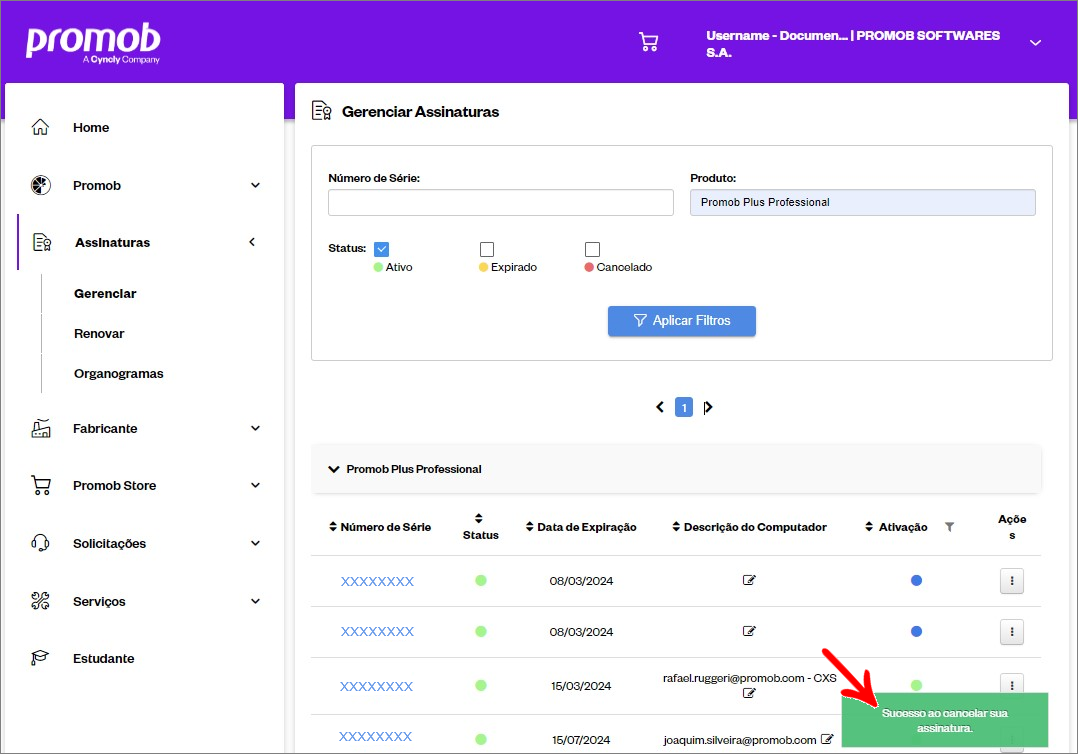Viewport: 1078px width, 754px height.
Task: Open serial number link in 15/07/2024 row
Action: tap(375, 737)
